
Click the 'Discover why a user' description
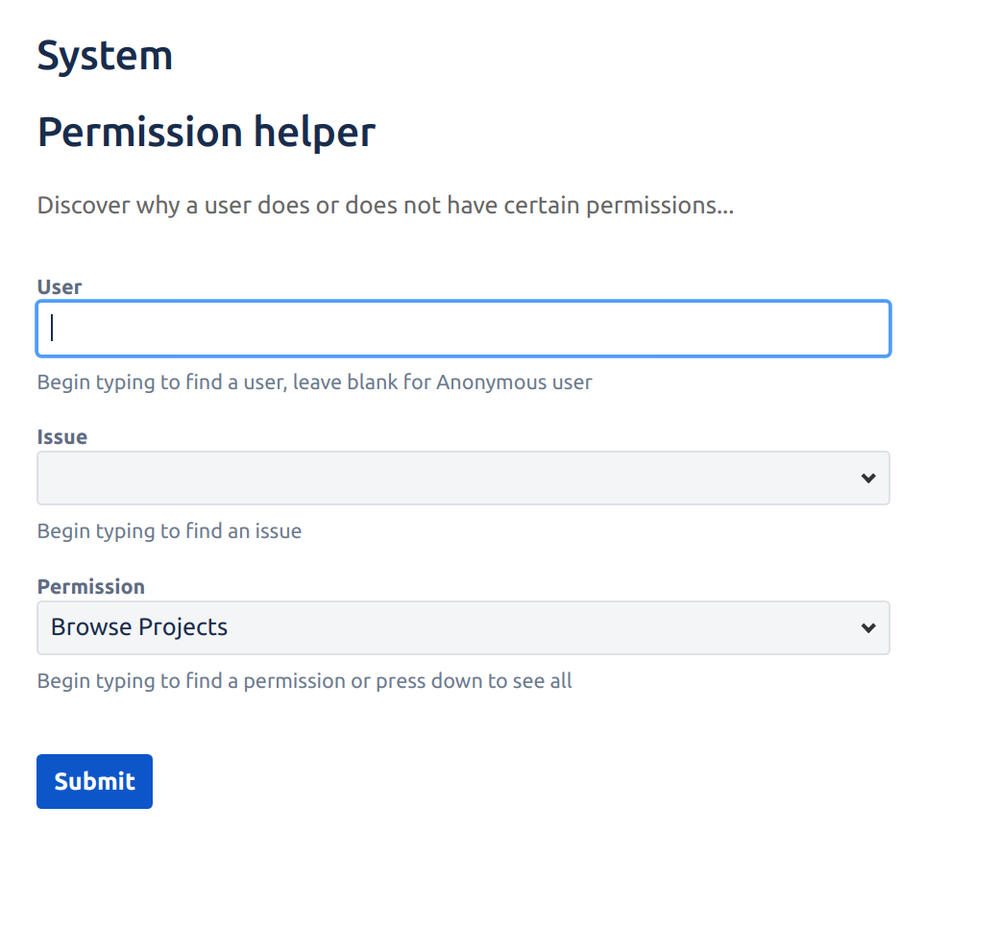[385, 206]
